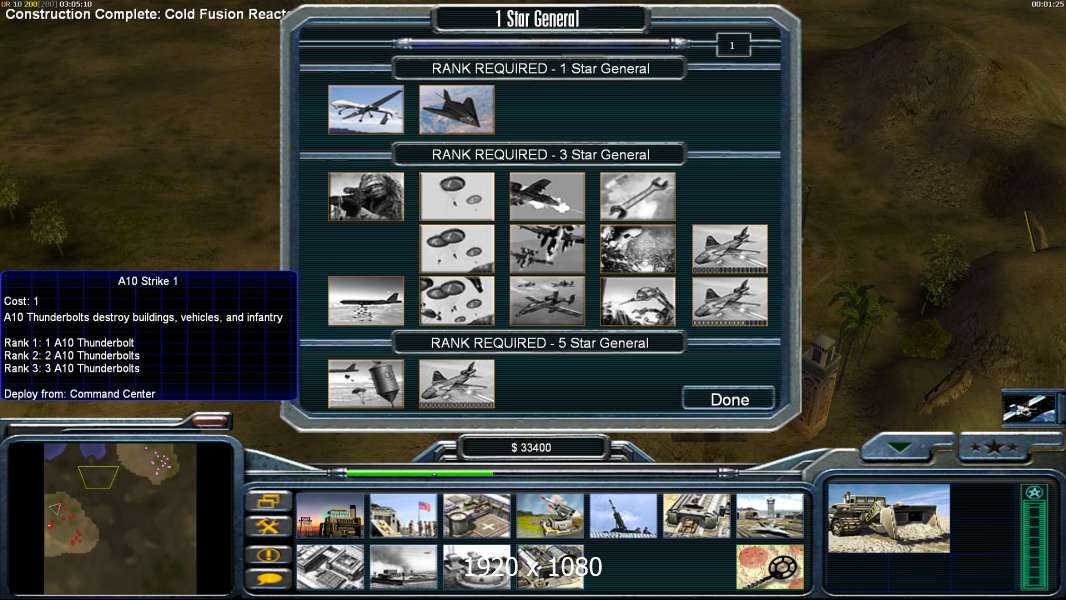This screenshot has width=1066, height=600.
Task: Click the rank number 1 box
Action: (x=733, y=46)
